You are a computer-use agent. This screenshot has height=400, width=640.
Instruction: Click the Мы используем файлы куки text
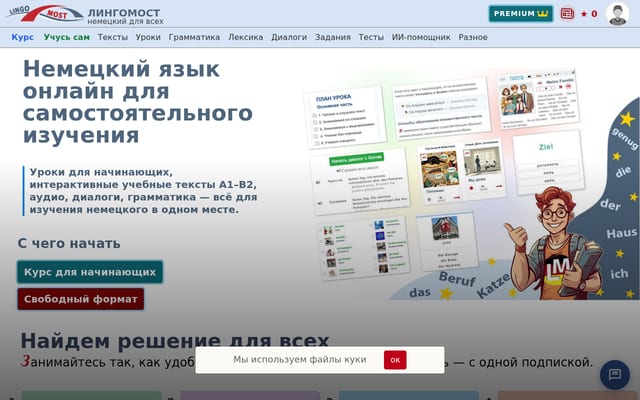(x=300, y=360)
